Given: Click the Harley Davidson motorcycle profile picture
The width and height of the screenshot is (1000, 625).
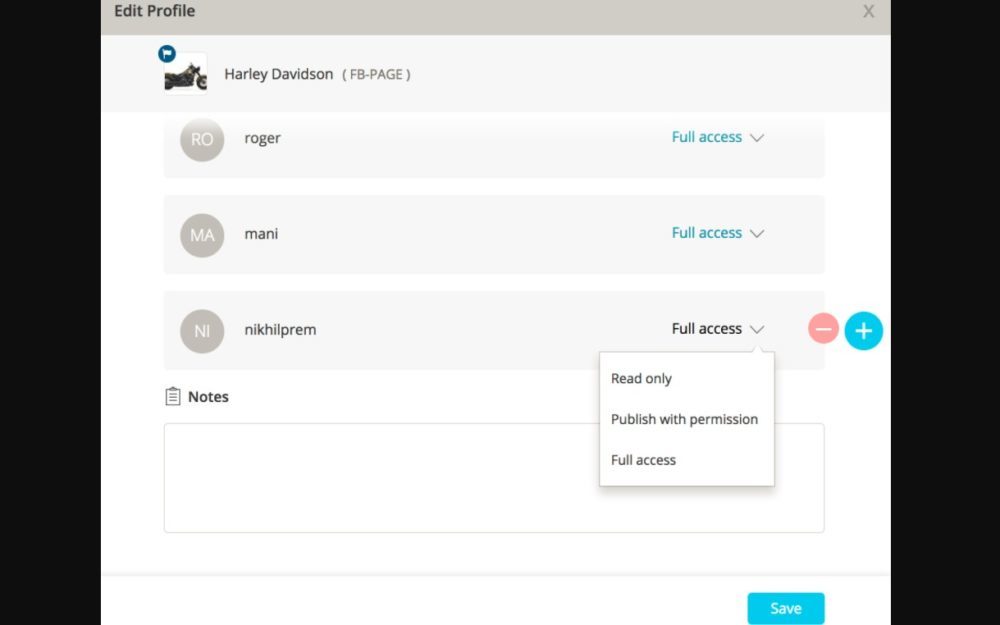Looking at the screenshot, I should 186,75.
